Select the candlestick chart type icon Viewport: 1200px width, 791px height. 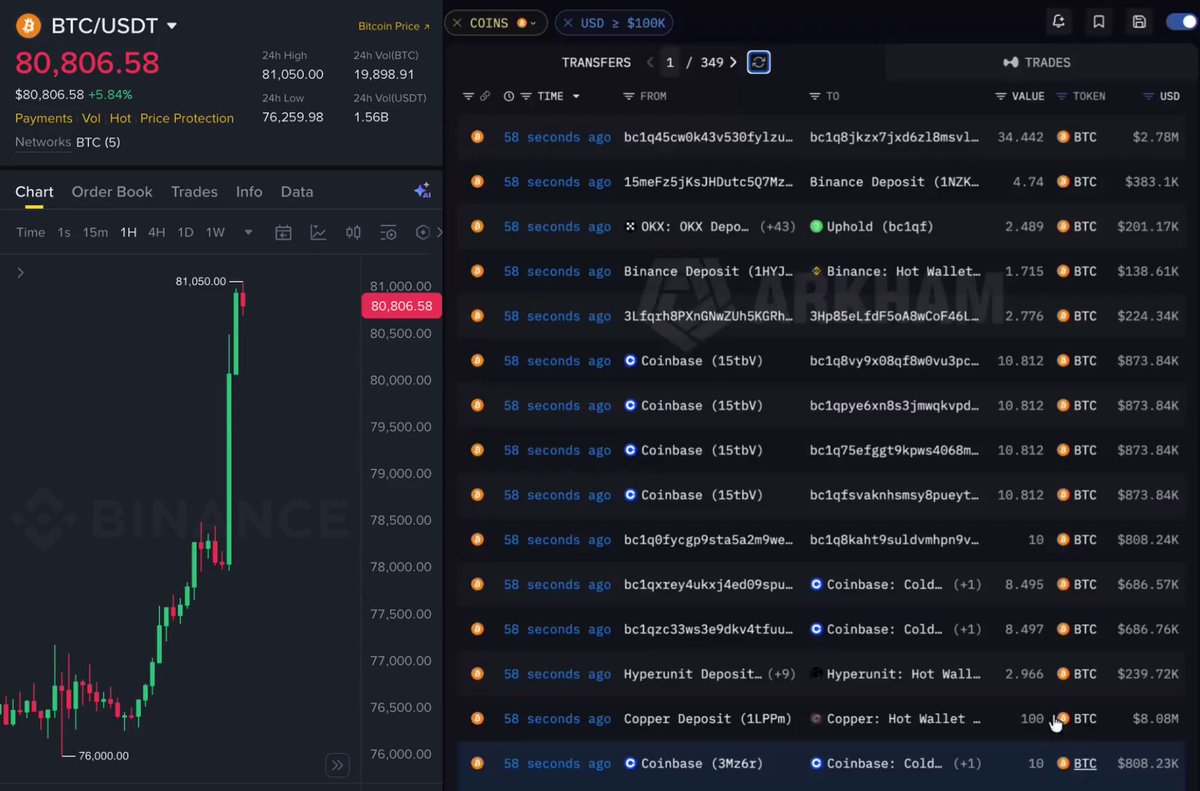pyautogui.click(x=353, y=232)
